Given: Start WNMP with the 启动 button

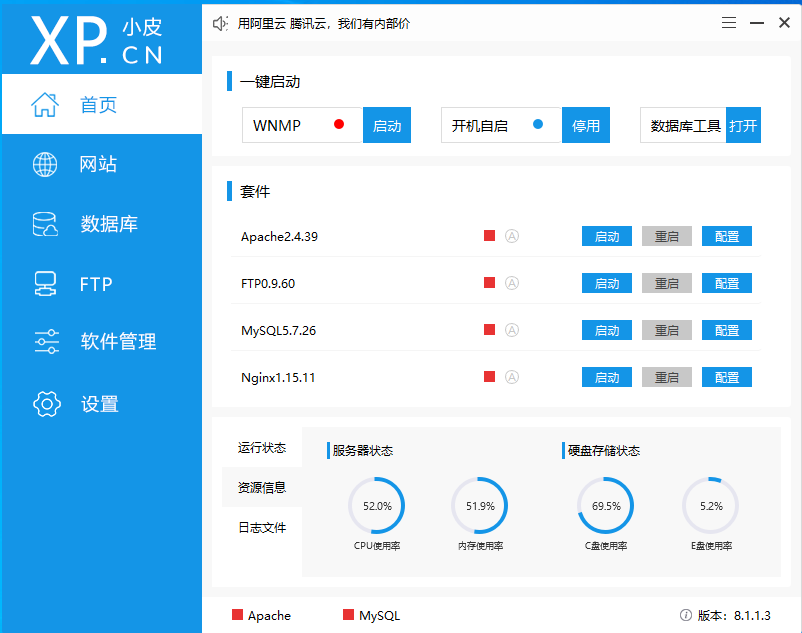Looking at the screenshot, I should pyautogui.click(x=387, y=125).
